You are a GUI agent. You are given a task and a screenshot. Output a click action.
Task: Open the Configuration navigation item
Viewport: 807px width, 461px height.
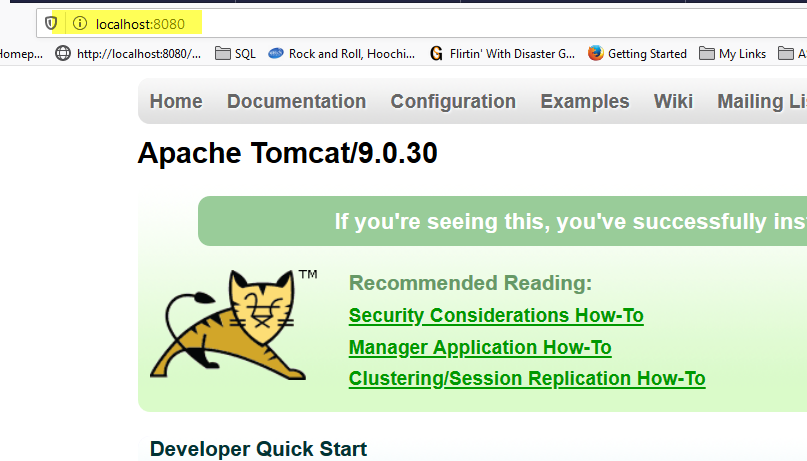453,101
